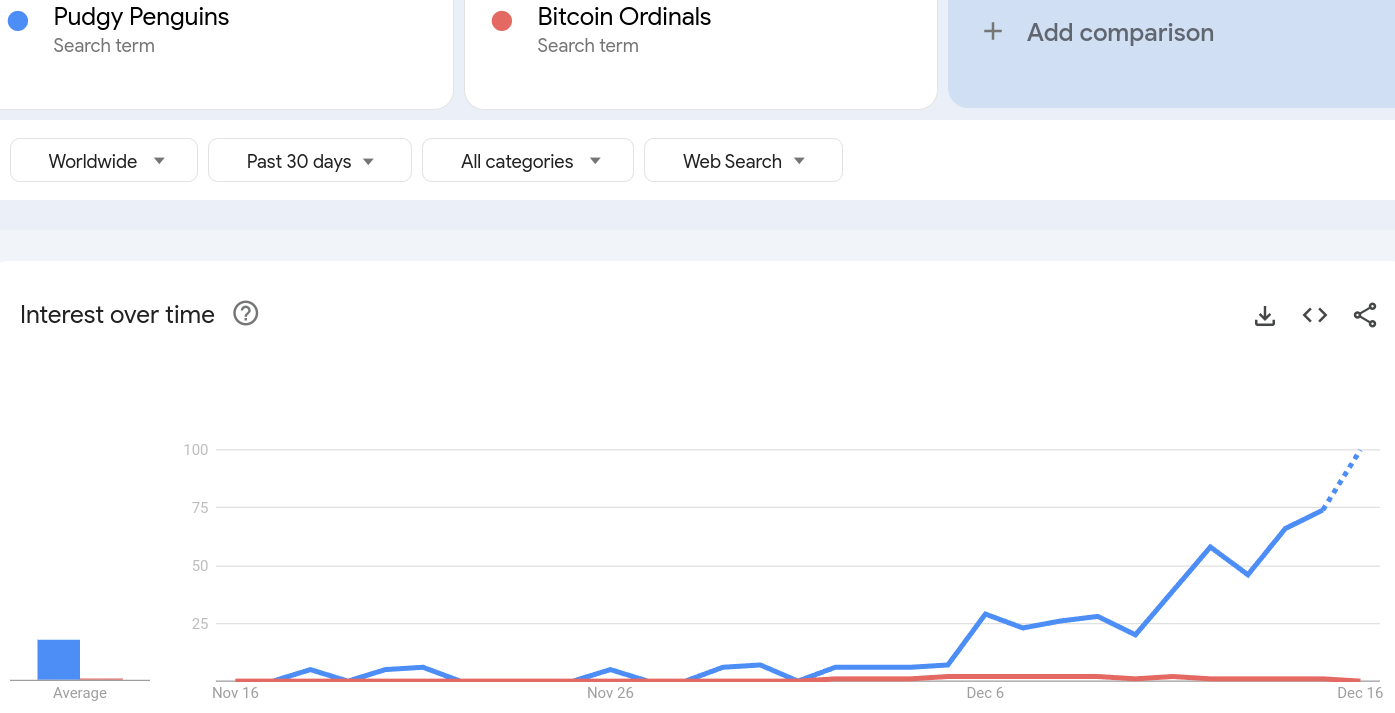Open help for Interest over time
The width and height of the screenshot is (1395, 713).
coord(245,314)
